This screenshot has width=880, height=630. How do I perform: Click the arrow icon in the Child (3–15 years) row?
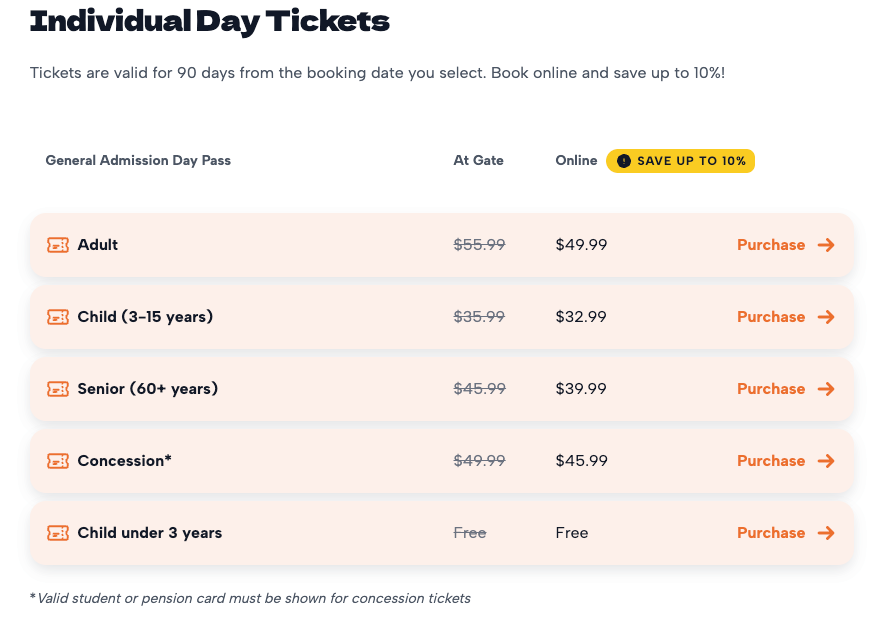point(826,317)
